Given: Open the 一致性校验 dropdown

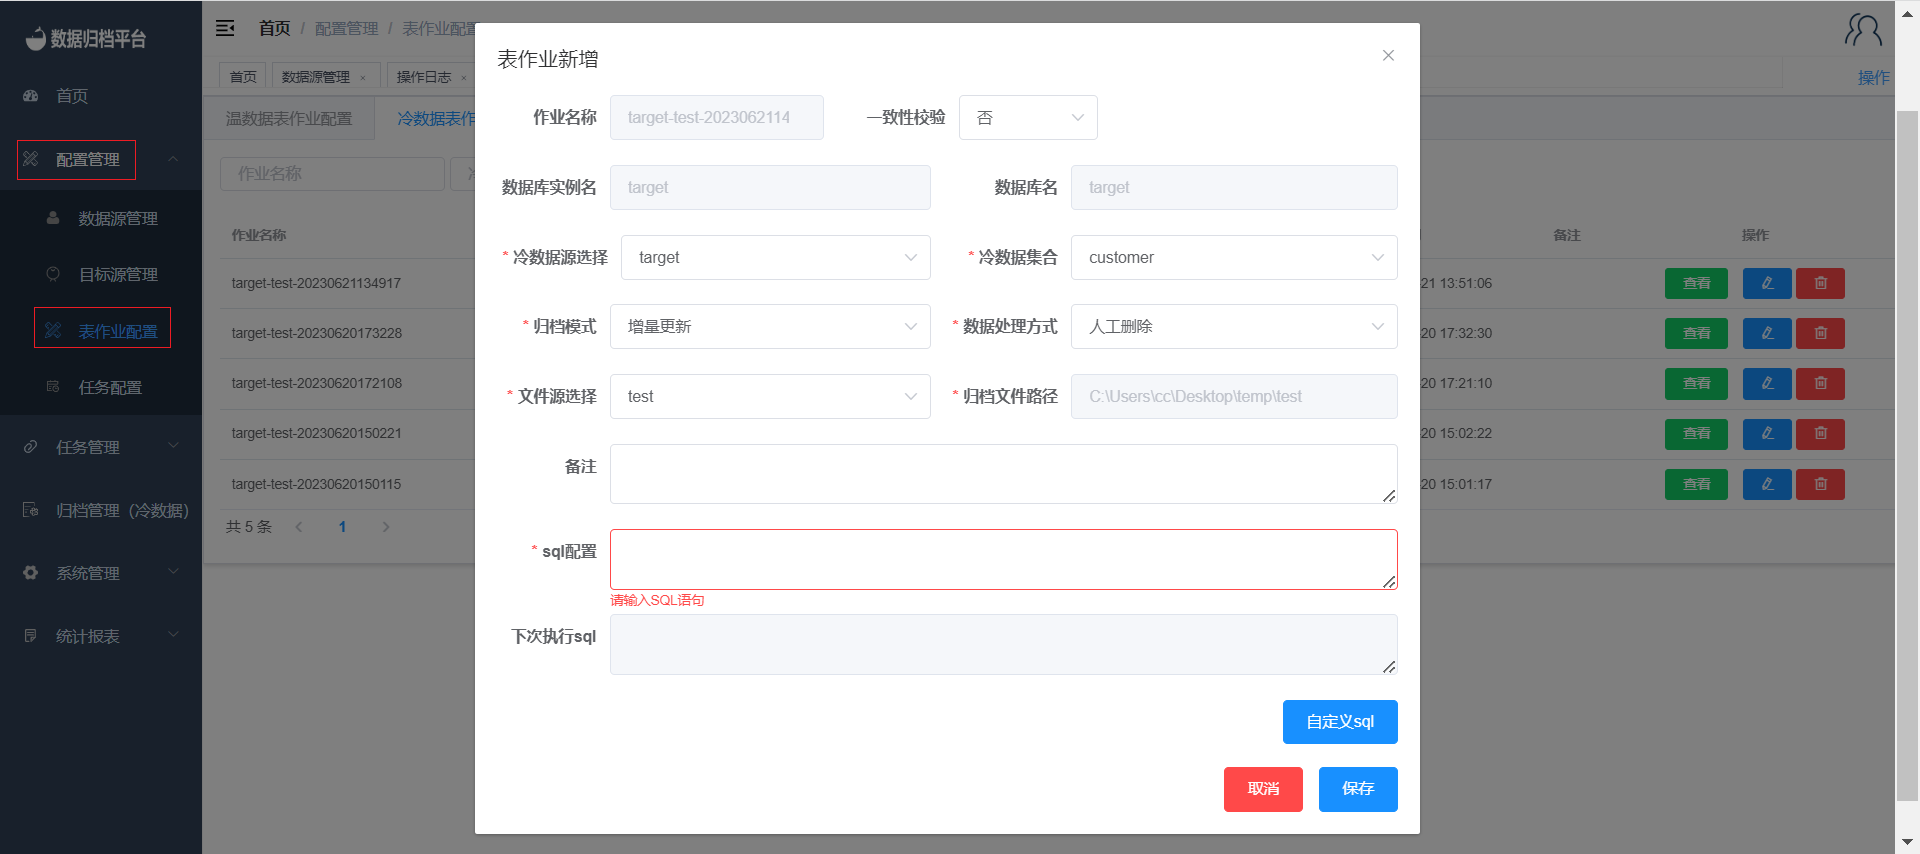Looking at the screenshot, I should pos(1028,118).
